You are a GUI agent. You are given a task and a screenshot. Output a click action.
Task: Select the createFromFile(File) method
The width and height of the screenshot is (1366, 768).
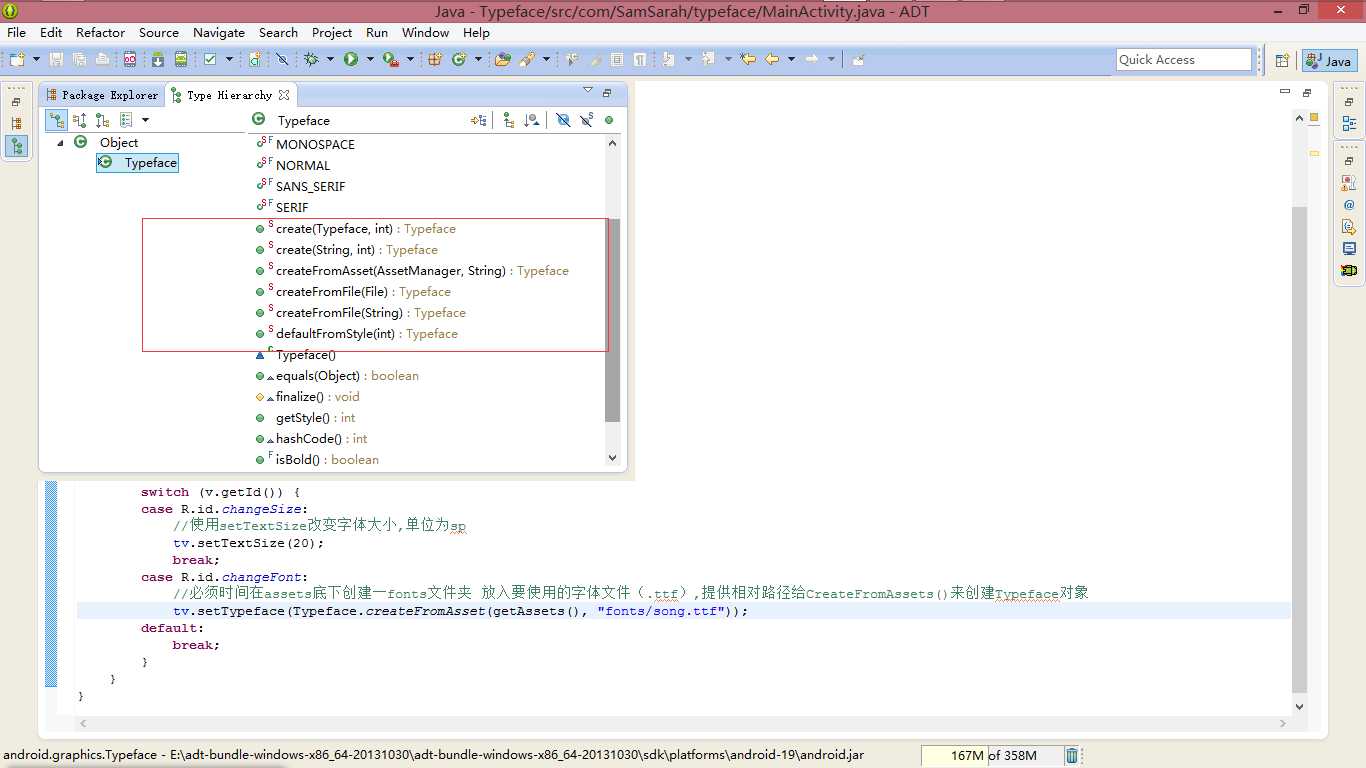tap(353, 292)
